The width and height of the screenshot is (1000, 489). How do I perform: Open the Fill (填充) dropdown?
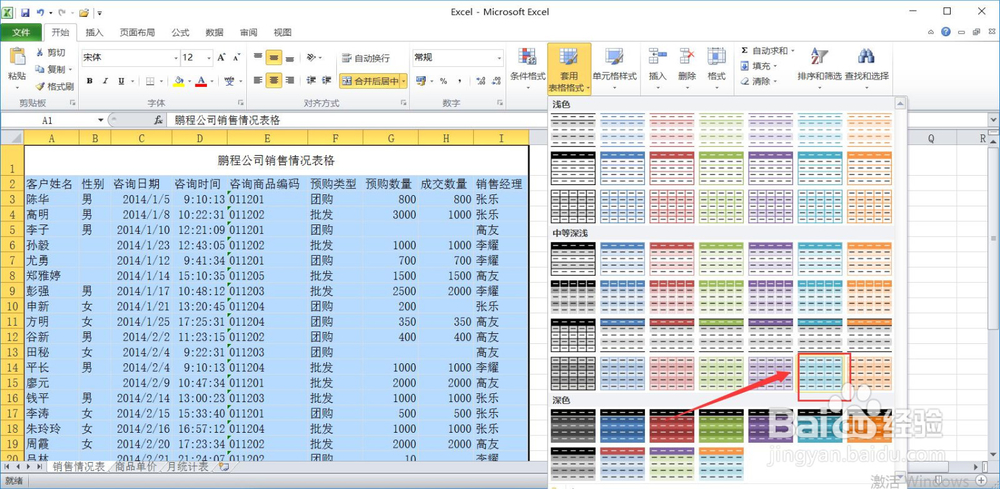[x=760, y=66]
